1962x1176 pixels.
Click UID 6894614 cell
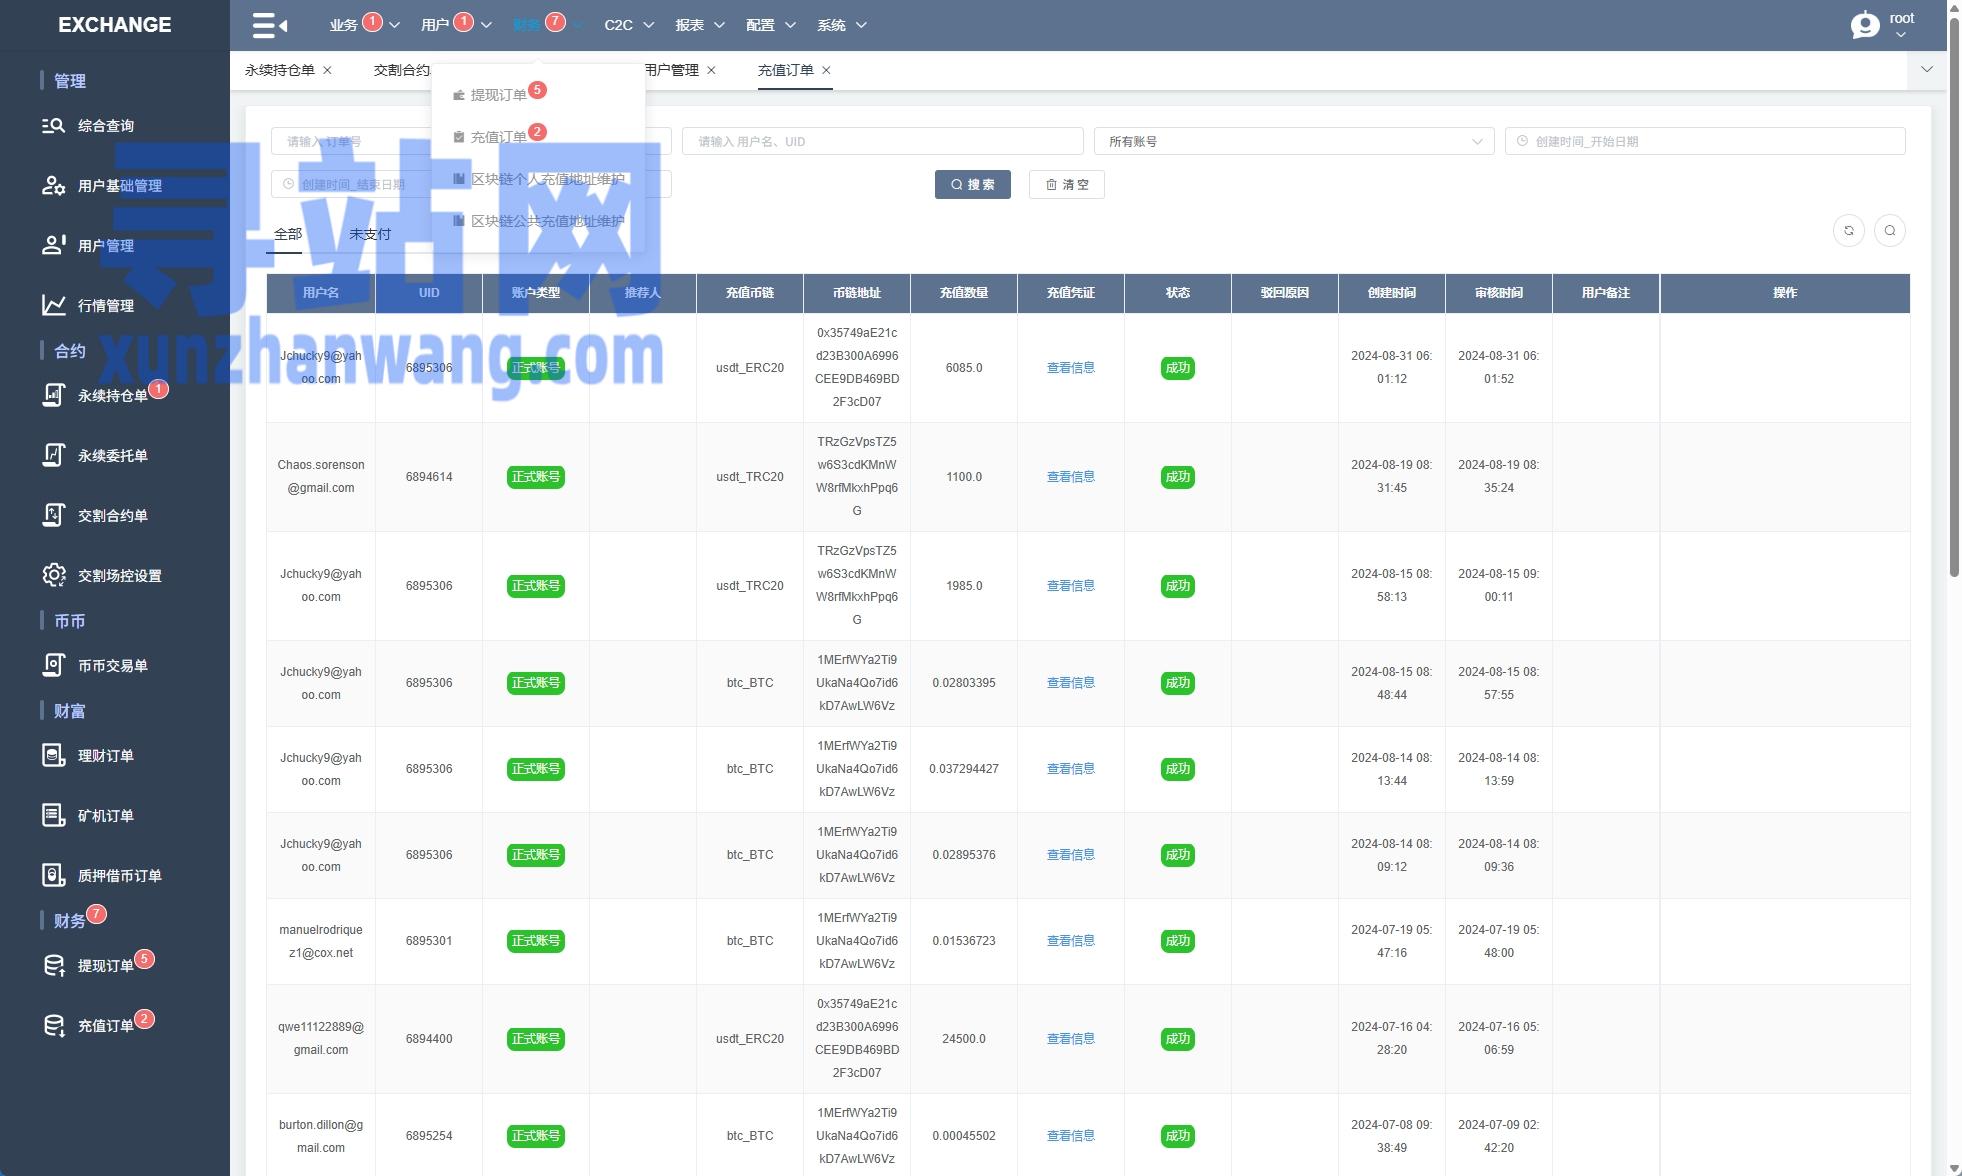tap(429, 477)
